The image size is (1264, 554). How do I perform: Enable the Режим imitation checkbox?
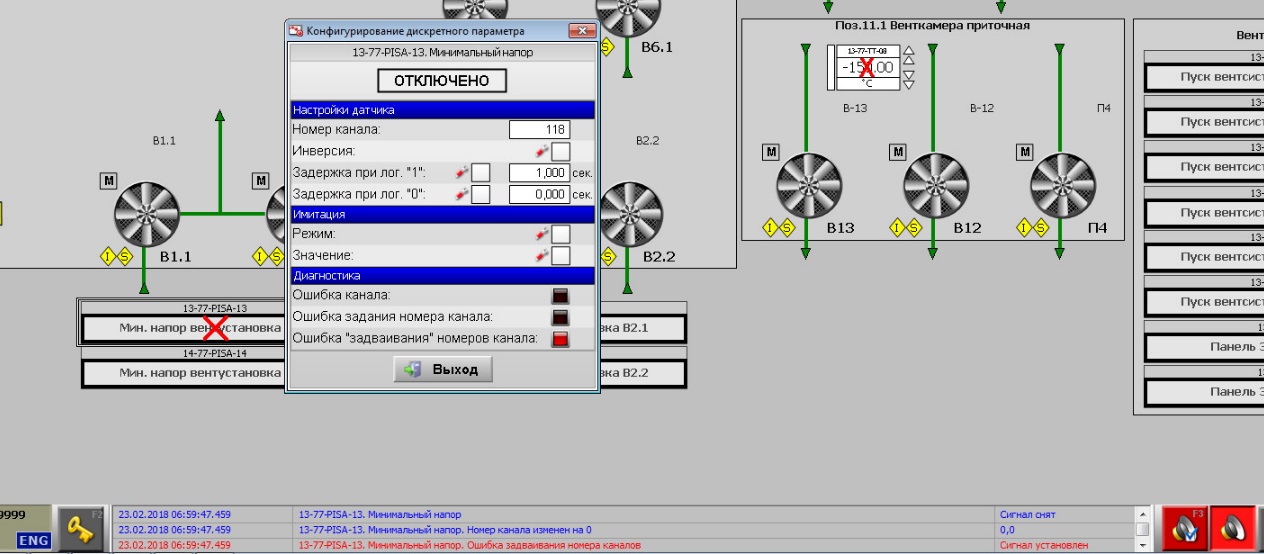[561, 234]
